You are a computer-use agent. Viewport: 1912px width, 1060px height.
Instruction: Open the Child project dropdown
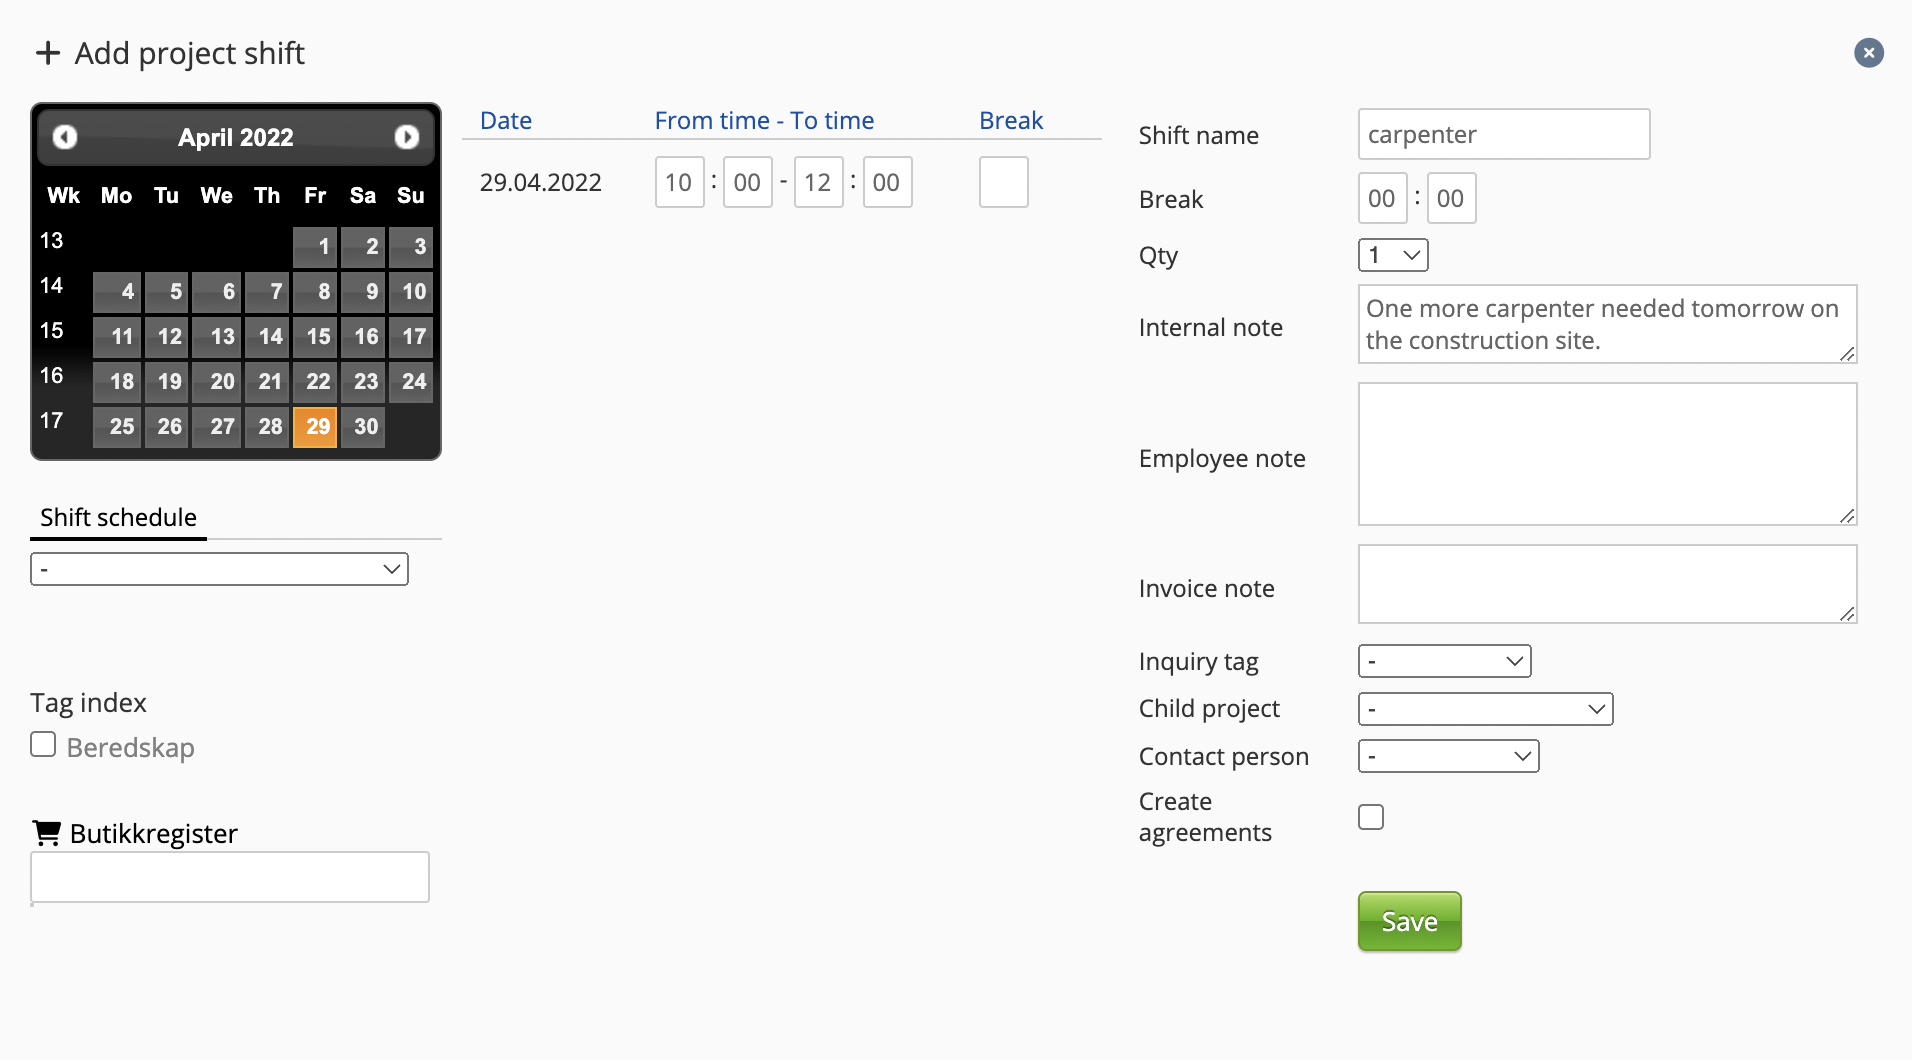[1485, 709]
